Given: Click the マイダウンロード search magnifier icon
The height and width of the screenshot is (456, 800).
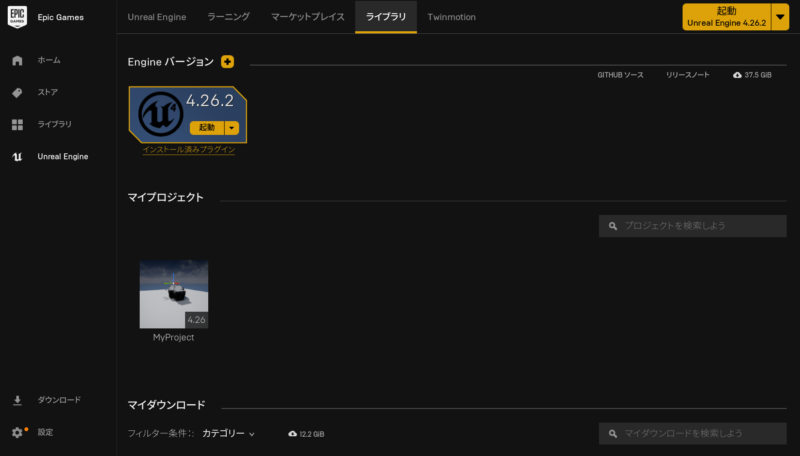Looking at the screenshot, I should pyautogui.click(x=613, y=434).
